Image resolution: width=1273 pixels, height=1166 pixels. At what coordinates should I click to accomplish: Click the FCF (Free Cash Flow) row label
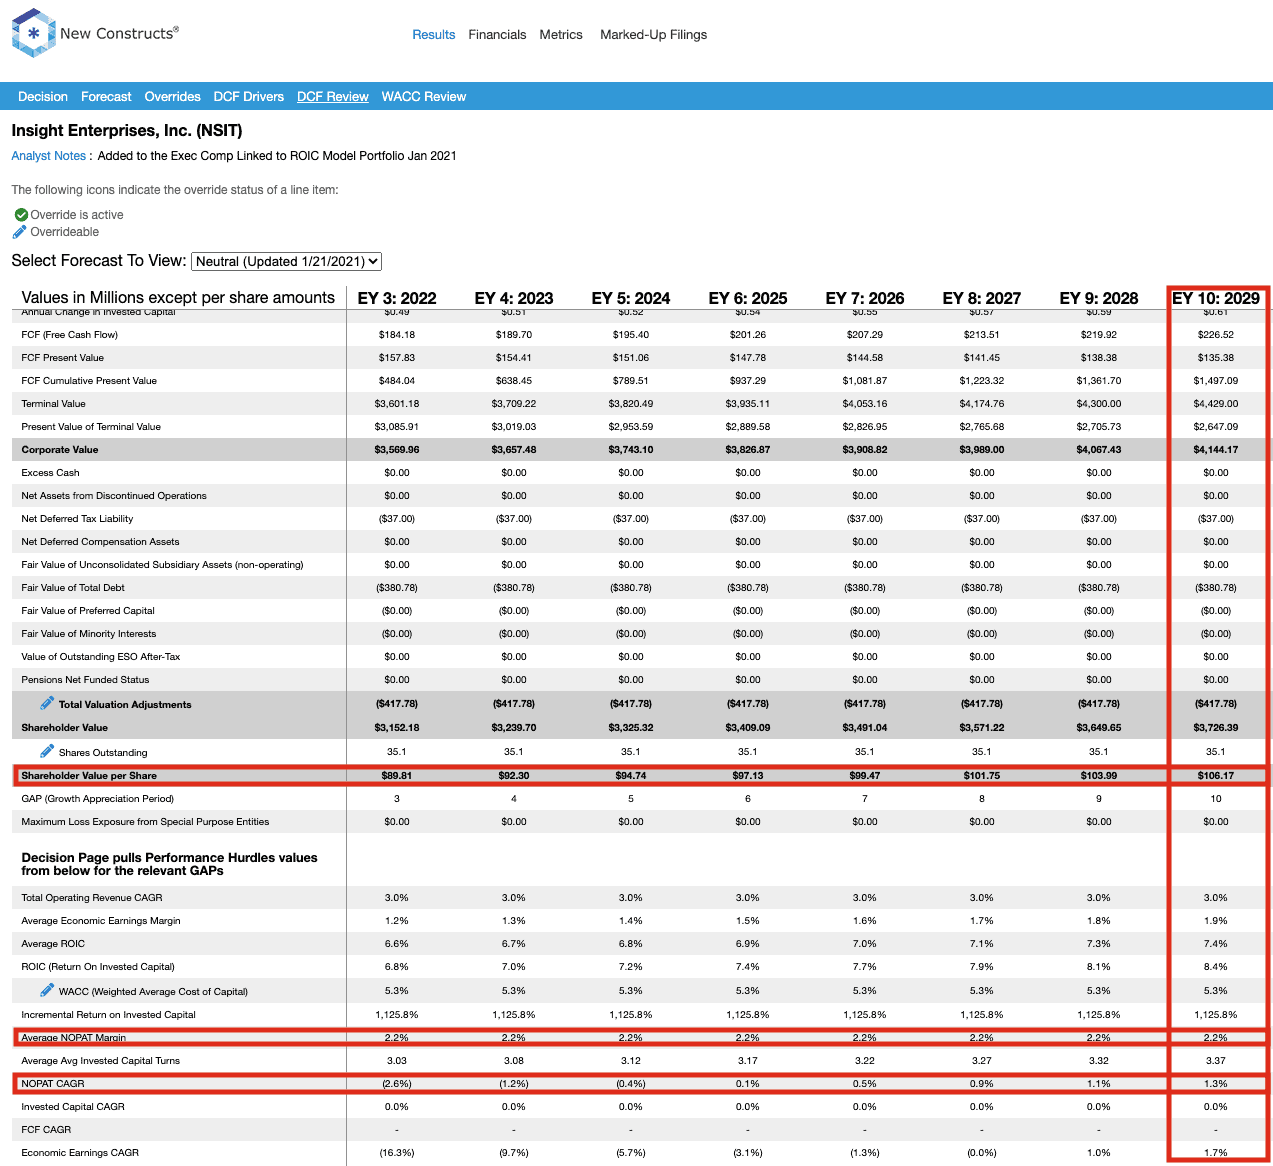pyautogui.click(x=70, y=335)
